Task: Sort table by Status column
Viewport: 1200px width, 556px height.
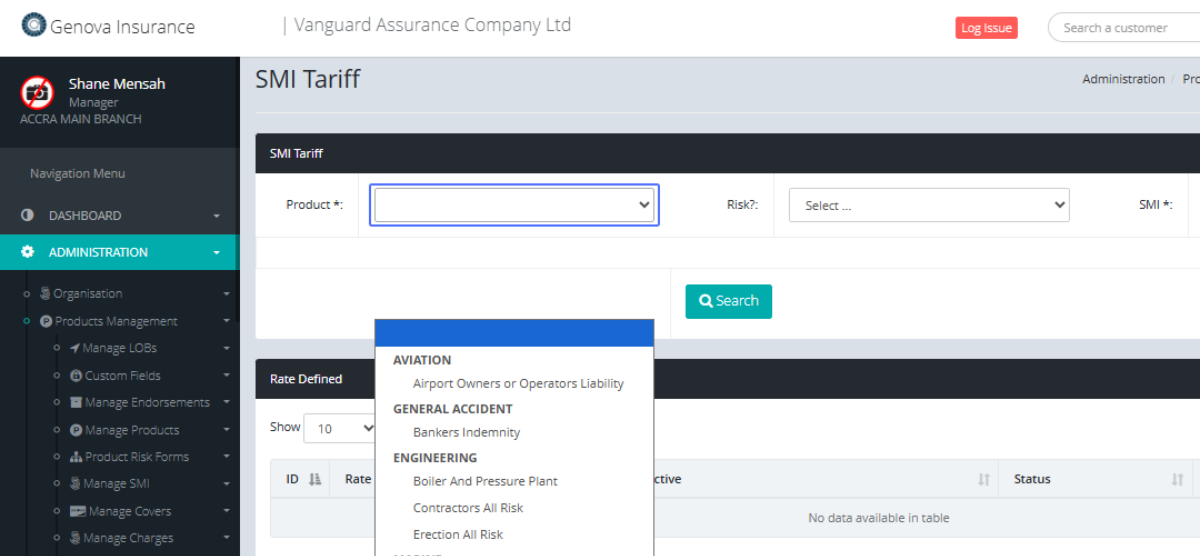Action: point(1177,480)
